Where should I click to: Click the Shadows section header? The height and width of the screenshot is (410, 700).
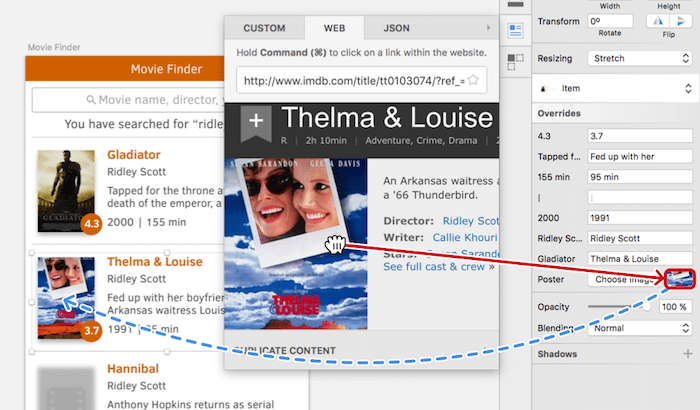tap(557, 354)
